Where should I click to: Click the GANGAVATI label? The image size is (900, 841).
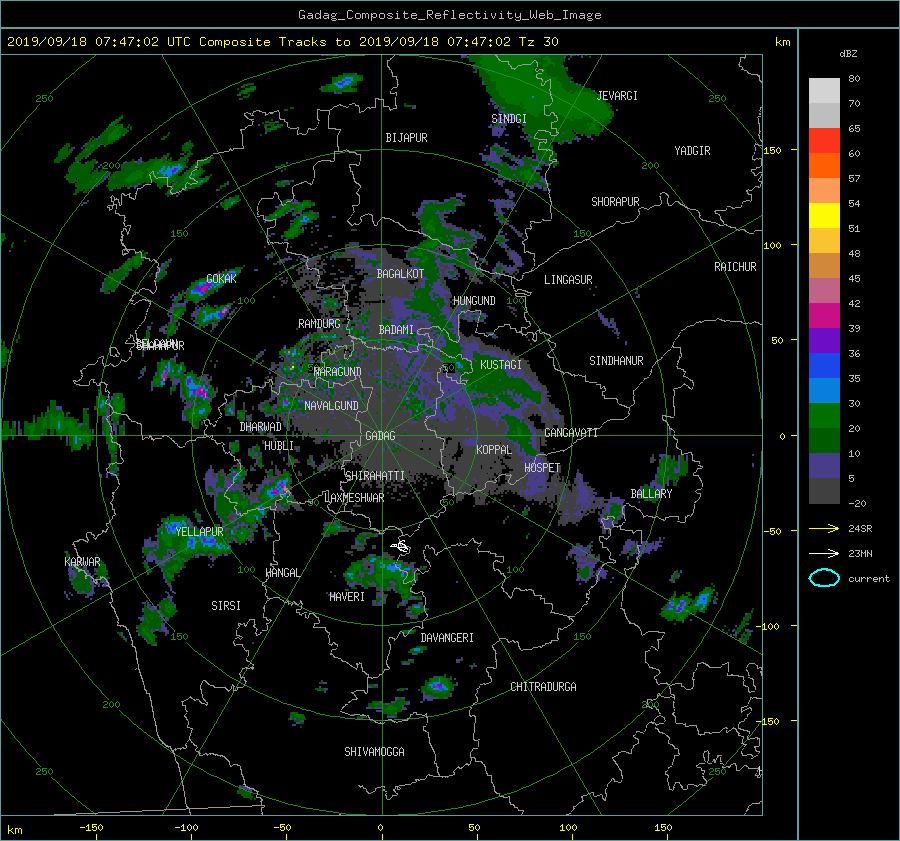click(x=571, y=433)
